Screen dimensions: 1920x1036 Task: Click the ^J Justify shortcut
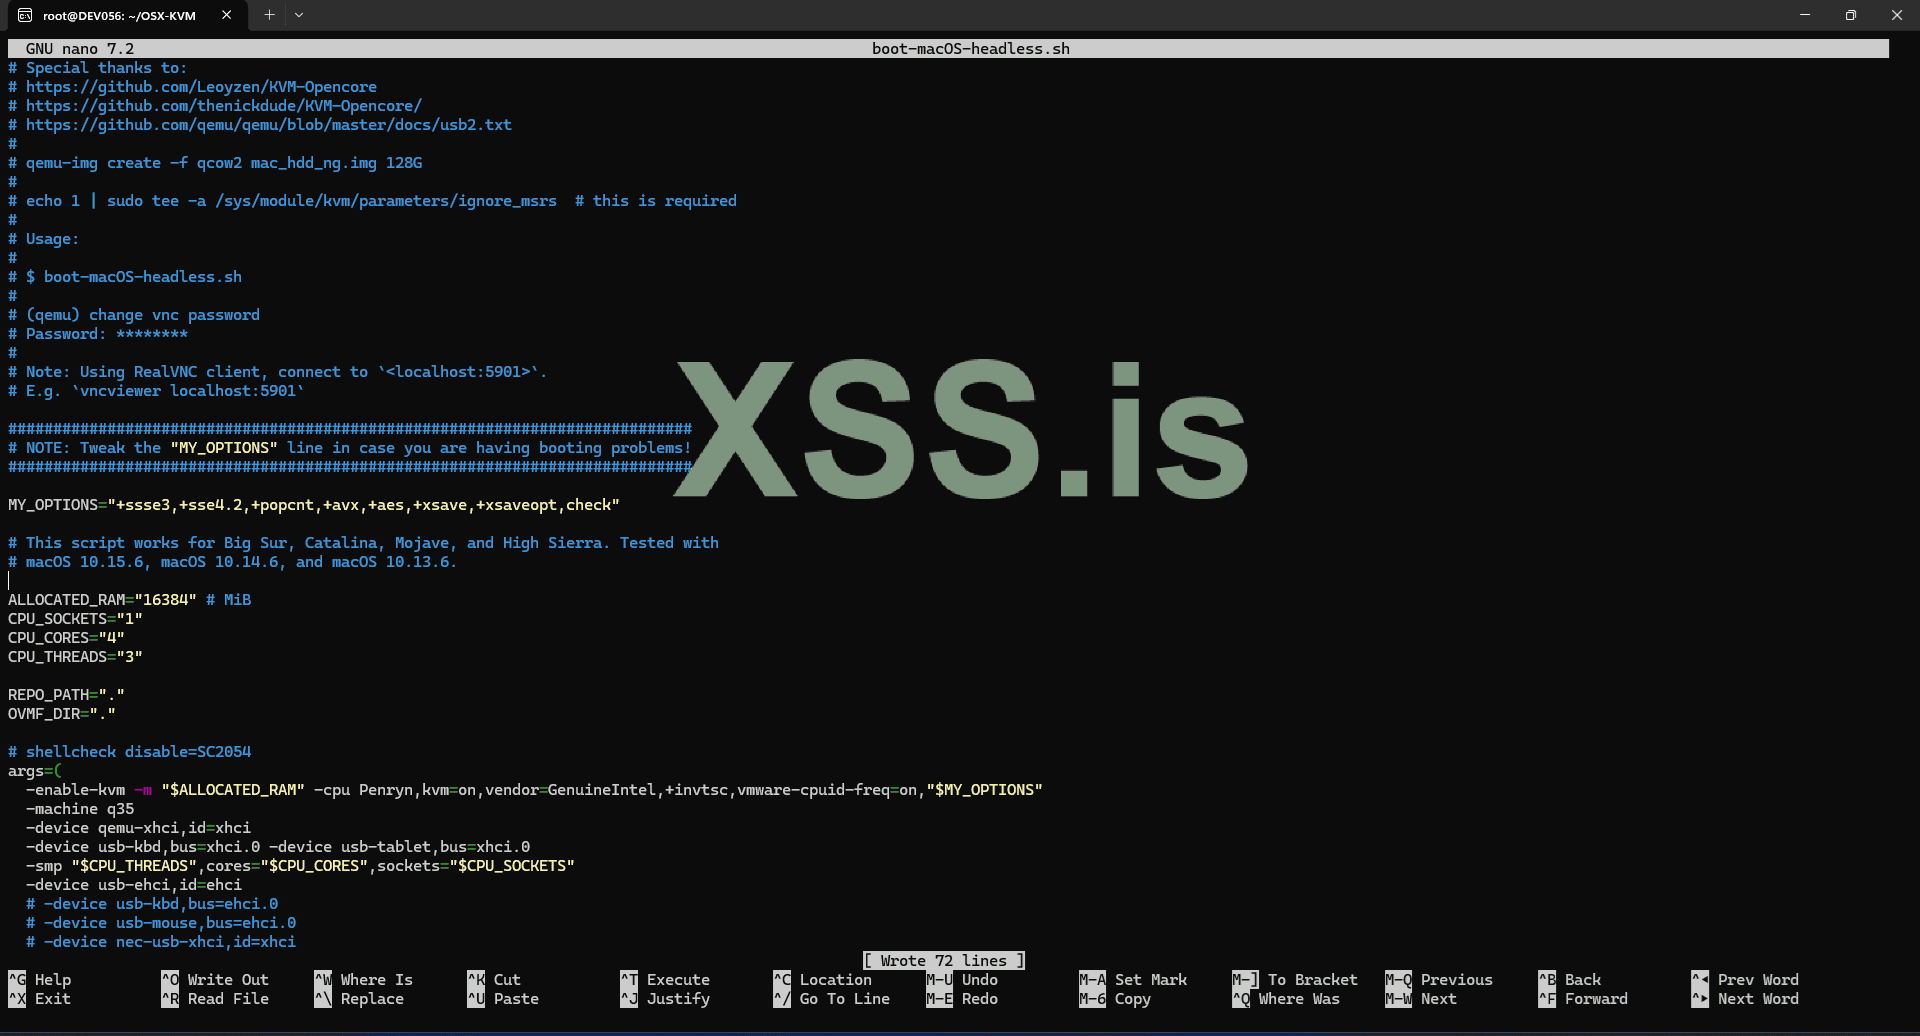coord(665,999)
